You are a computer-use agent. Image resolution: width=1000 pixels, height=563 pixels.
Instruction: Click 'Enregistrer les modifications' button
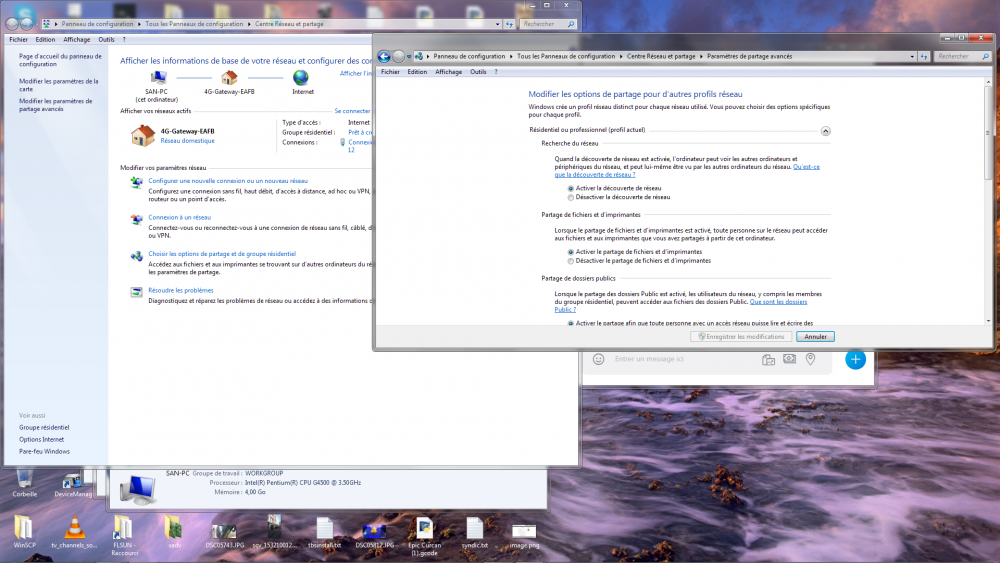(x=741, y=337)
